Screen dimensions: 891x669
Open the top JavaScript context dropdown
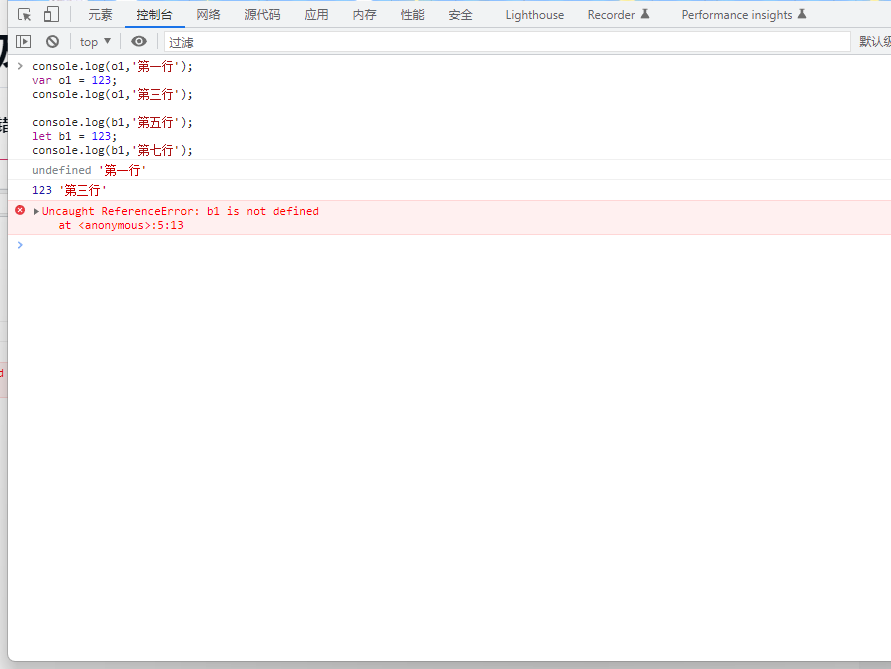[95, 41]
